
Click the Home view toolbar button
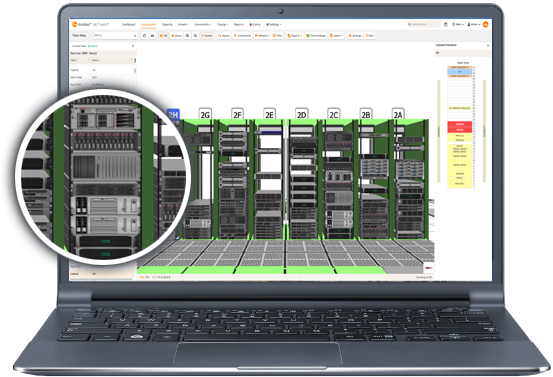coord(176,36)
